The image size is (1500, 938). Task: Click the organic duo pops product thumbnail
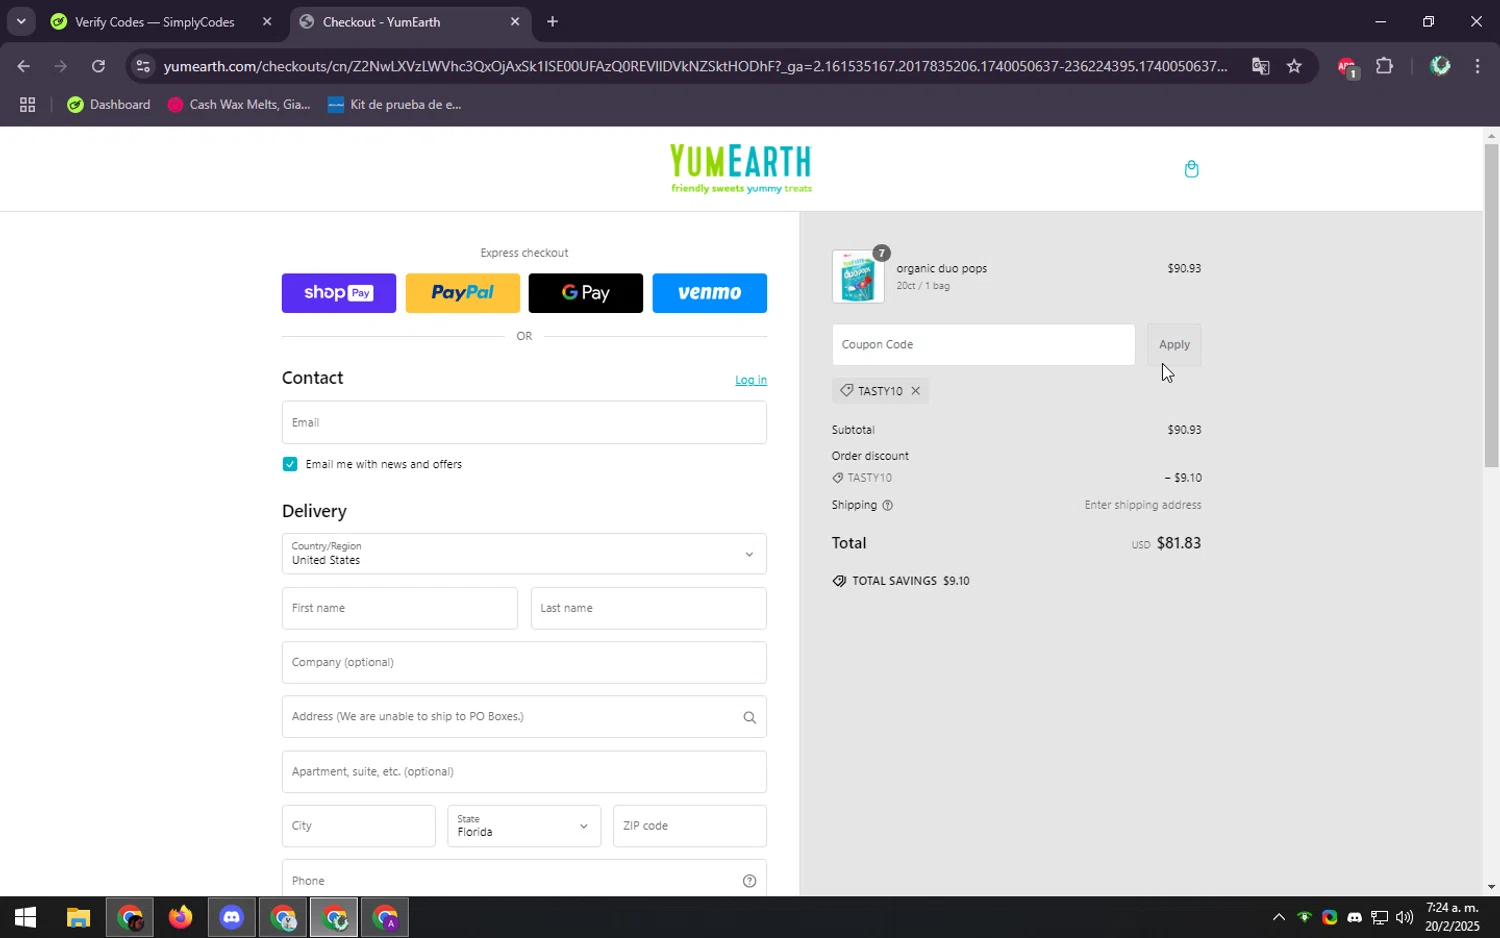[858, 276]
